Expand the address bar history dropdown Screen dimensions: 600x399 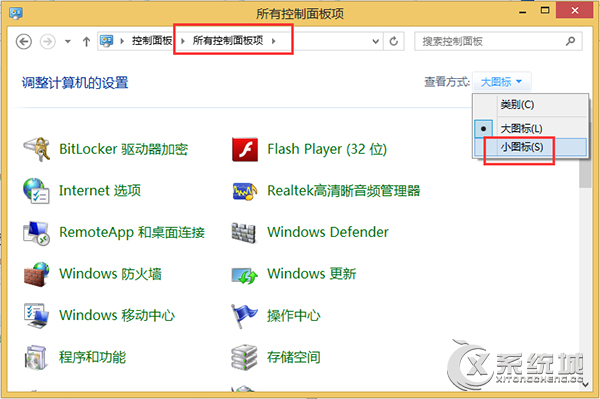coord(376,41)
